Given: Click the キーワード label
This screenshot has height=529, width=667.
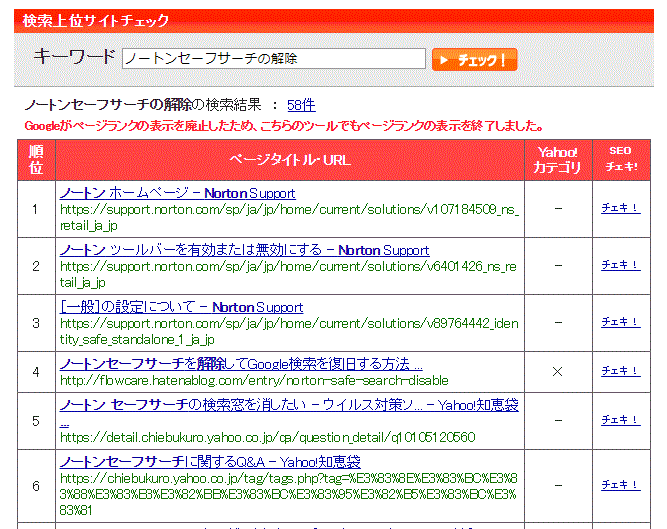Looking at the screenshot, I should click(x=74, y=57).
